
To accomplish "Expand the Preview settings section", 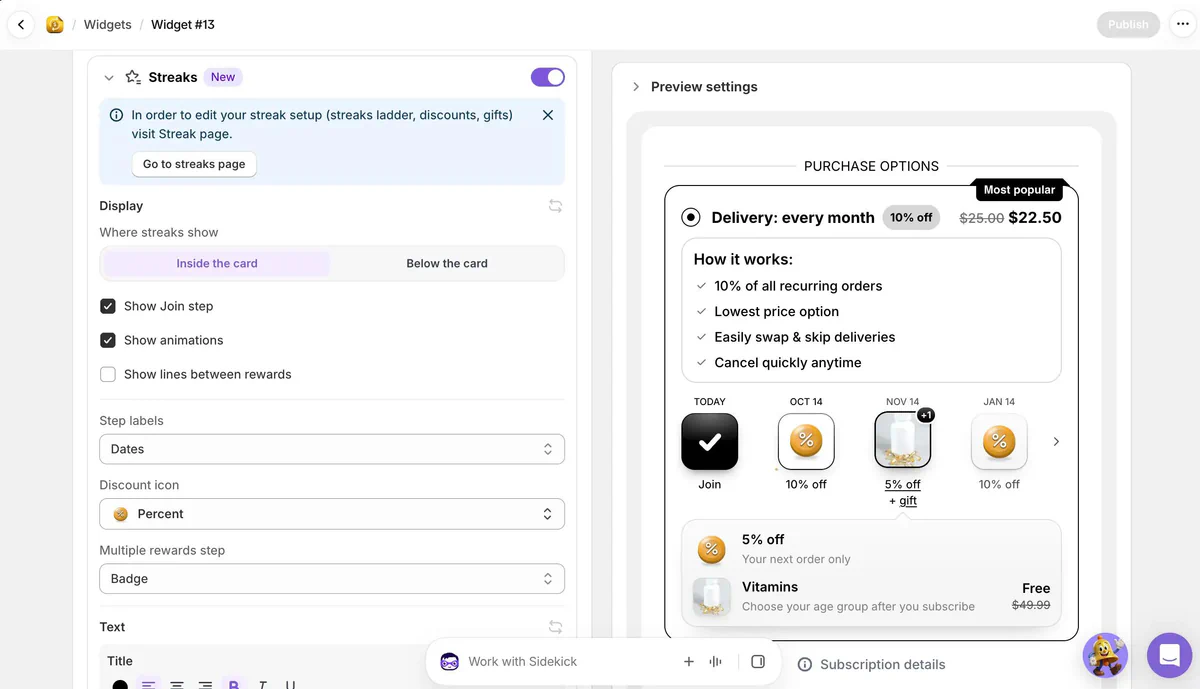I will pos(636,87).
